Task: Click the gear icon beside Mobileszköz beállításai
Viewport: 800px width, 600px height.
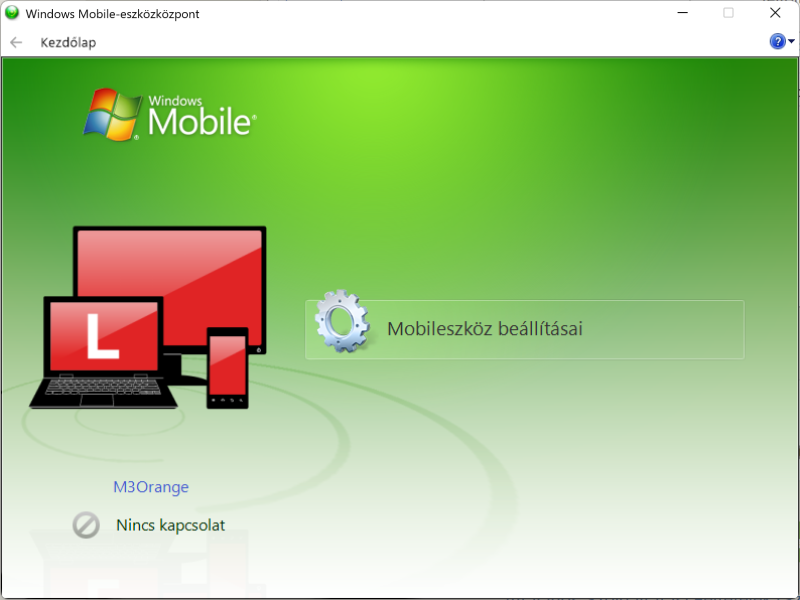Action: click(x=342, y=321)
